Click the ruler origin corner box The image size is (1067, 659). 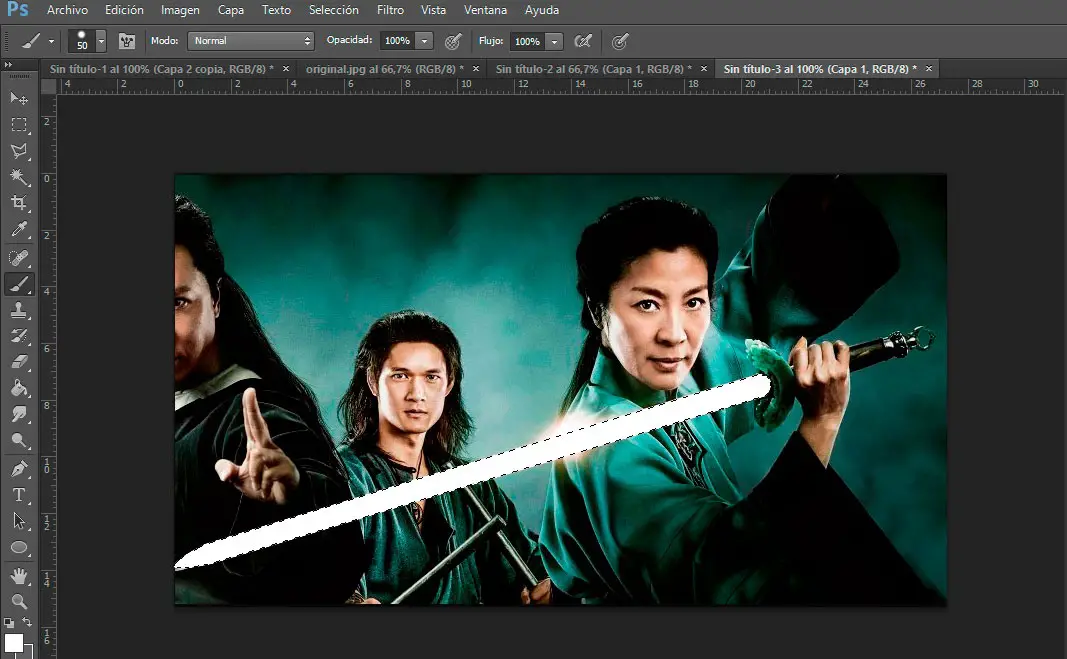[x=48, y=86]
